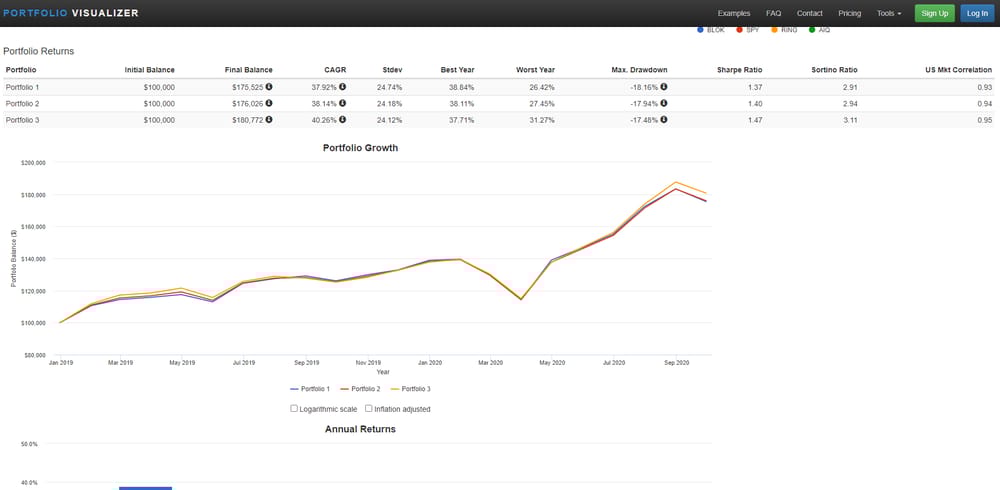Click the Portfolio Visualizer logo

(71, 13)
